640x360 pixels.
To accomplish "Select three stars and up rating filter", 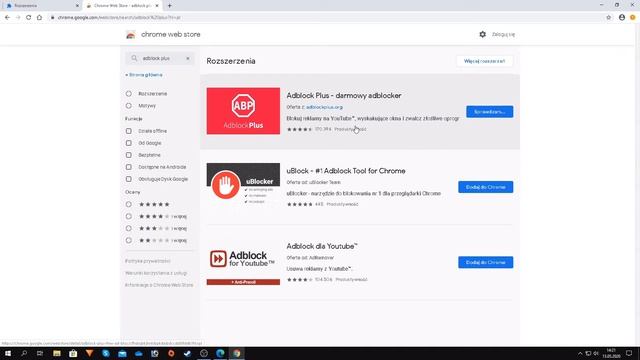I will click(x=129, y=228).
